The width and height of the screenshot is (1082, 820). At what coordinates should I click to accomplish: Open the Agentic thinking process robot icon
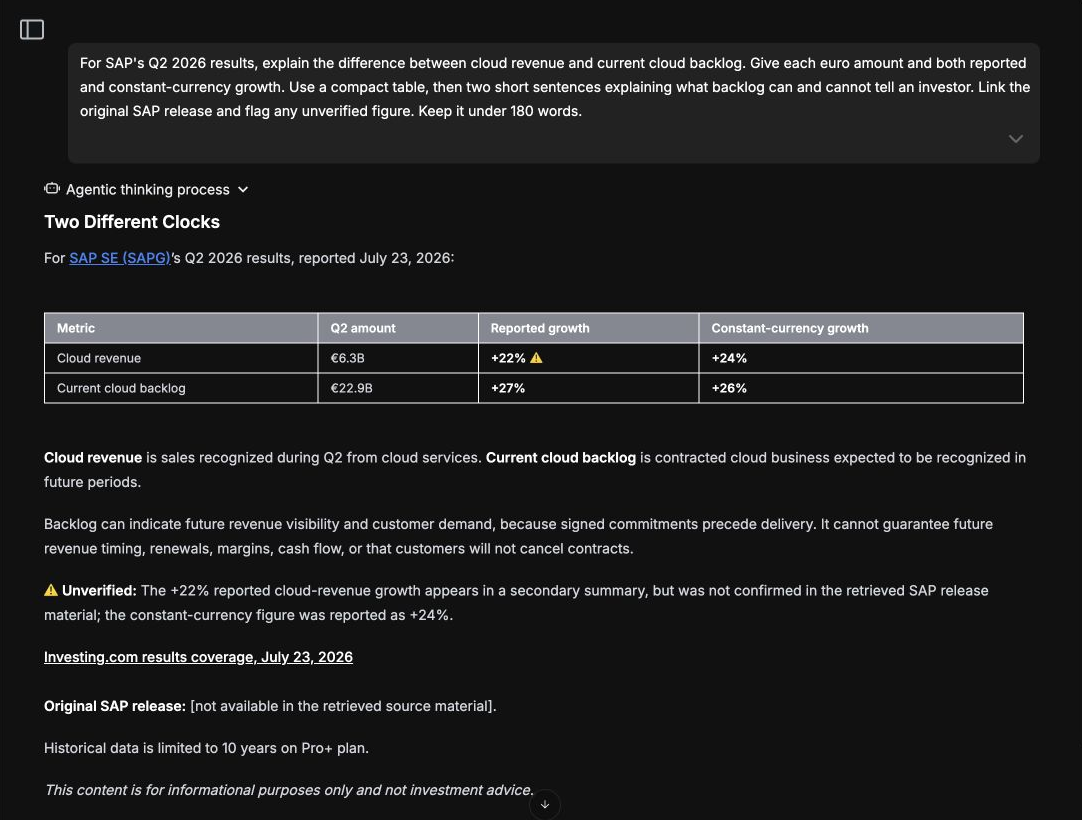click(52, 188)
